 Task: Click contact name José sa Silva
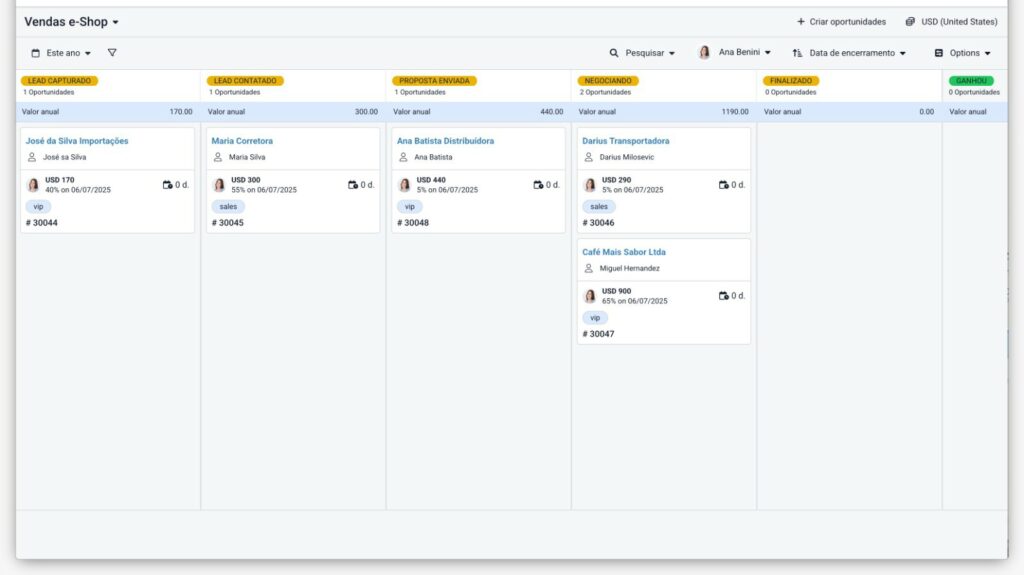[x=65, y=157]
